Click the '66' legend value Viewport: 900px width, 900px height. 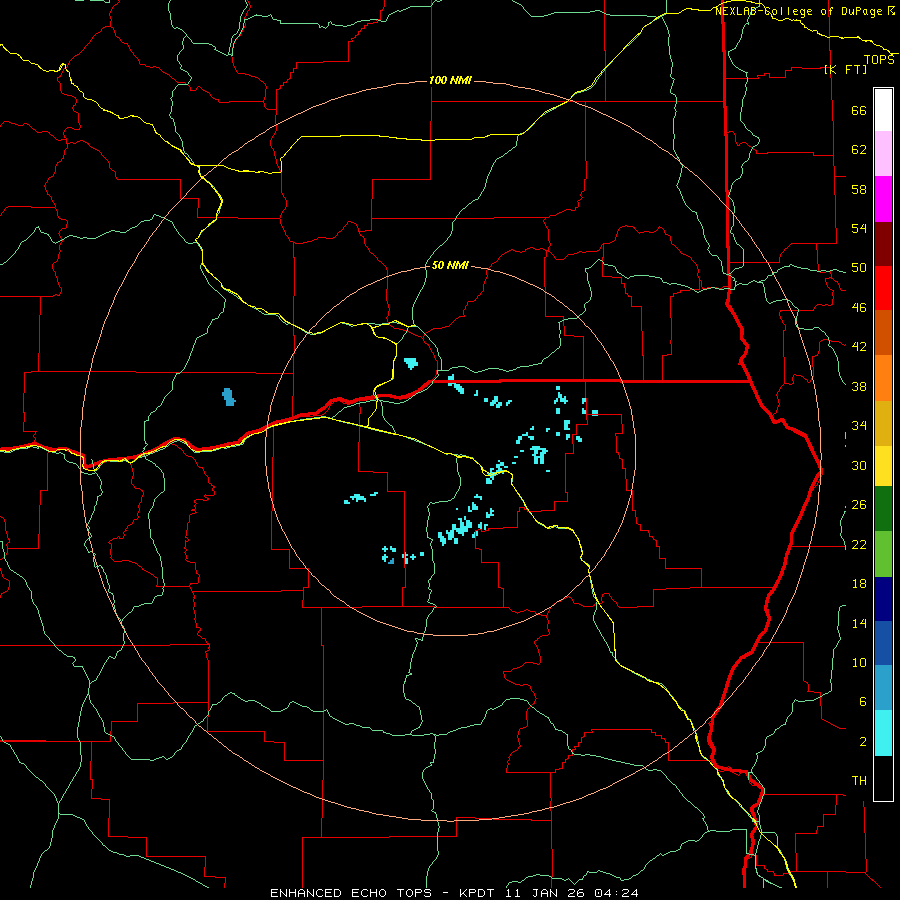(x=859, y=110)
